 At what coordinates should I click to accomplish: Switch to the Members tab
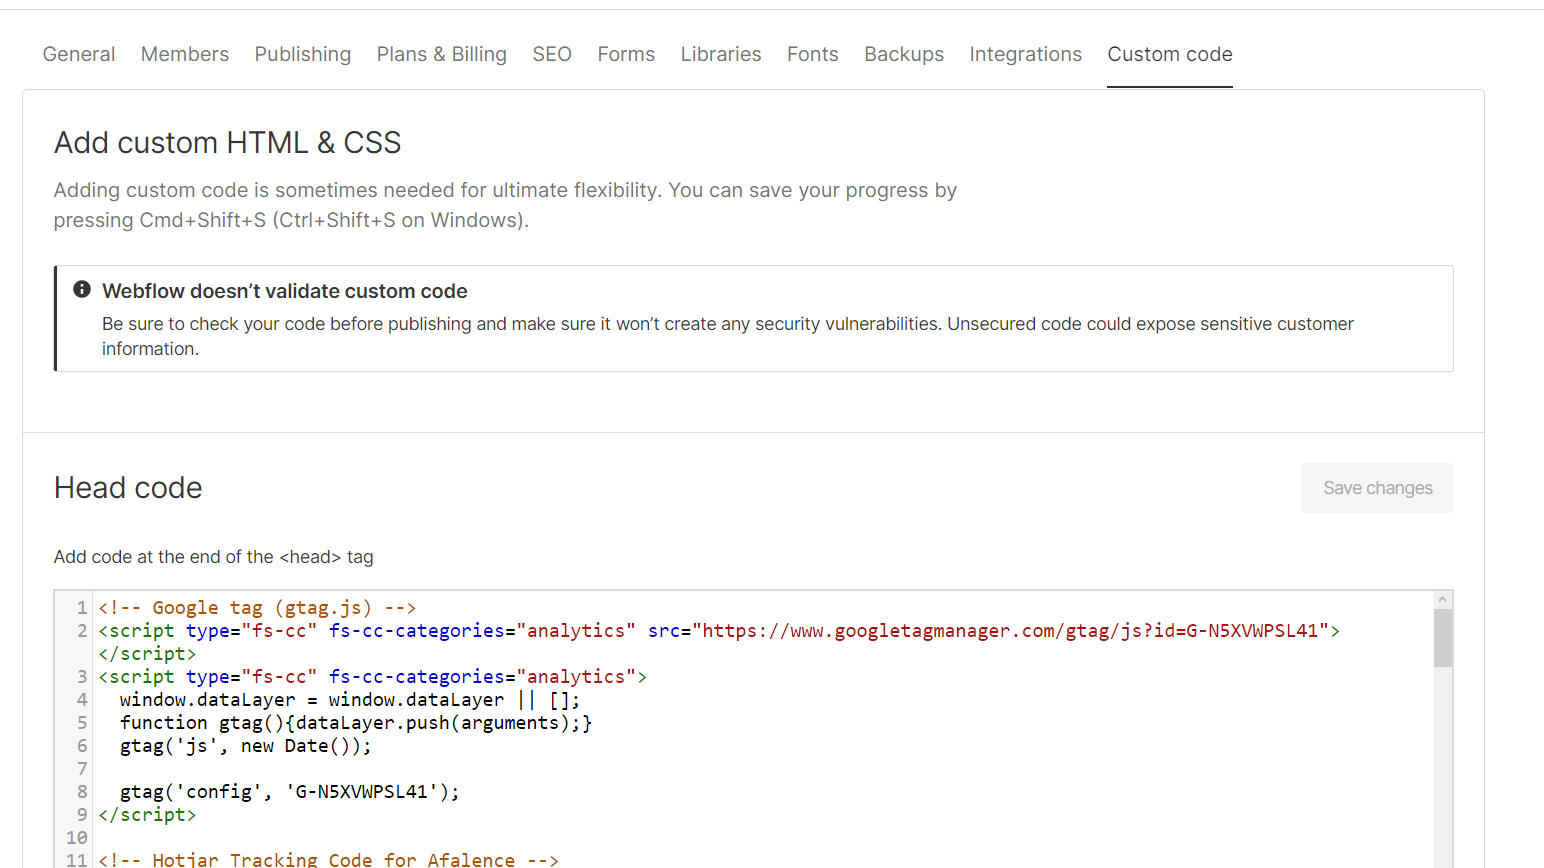click(185, 54)
